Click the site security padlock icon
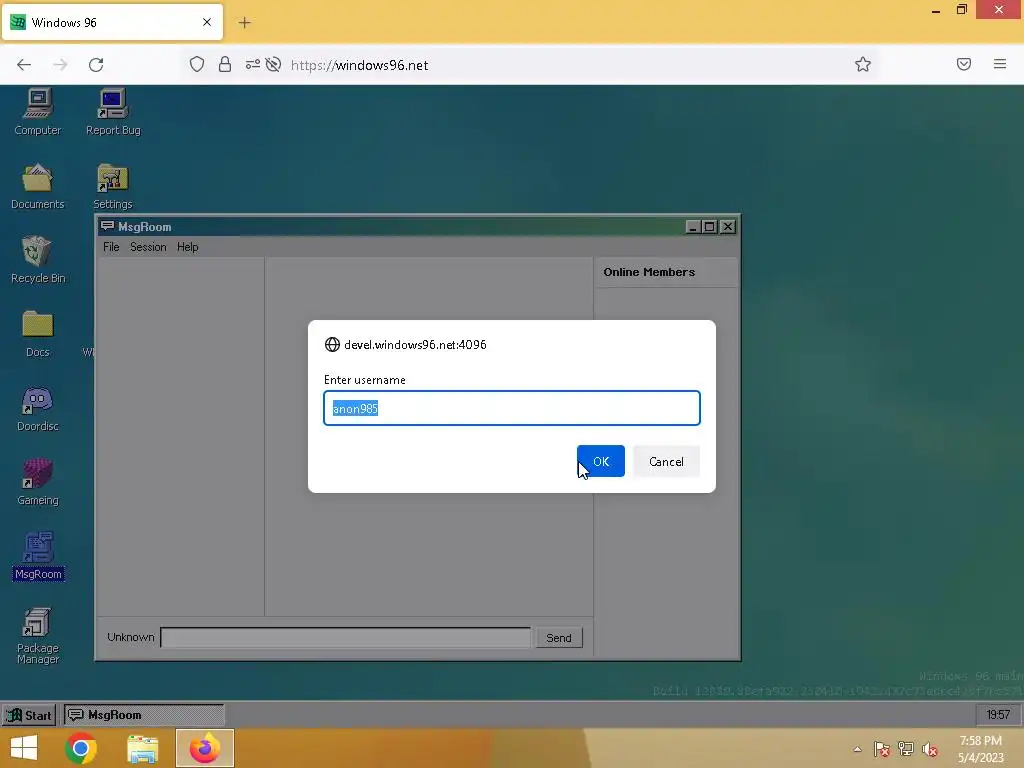Viewport: 1024px width, 768px height. click(x=225, y=64)
